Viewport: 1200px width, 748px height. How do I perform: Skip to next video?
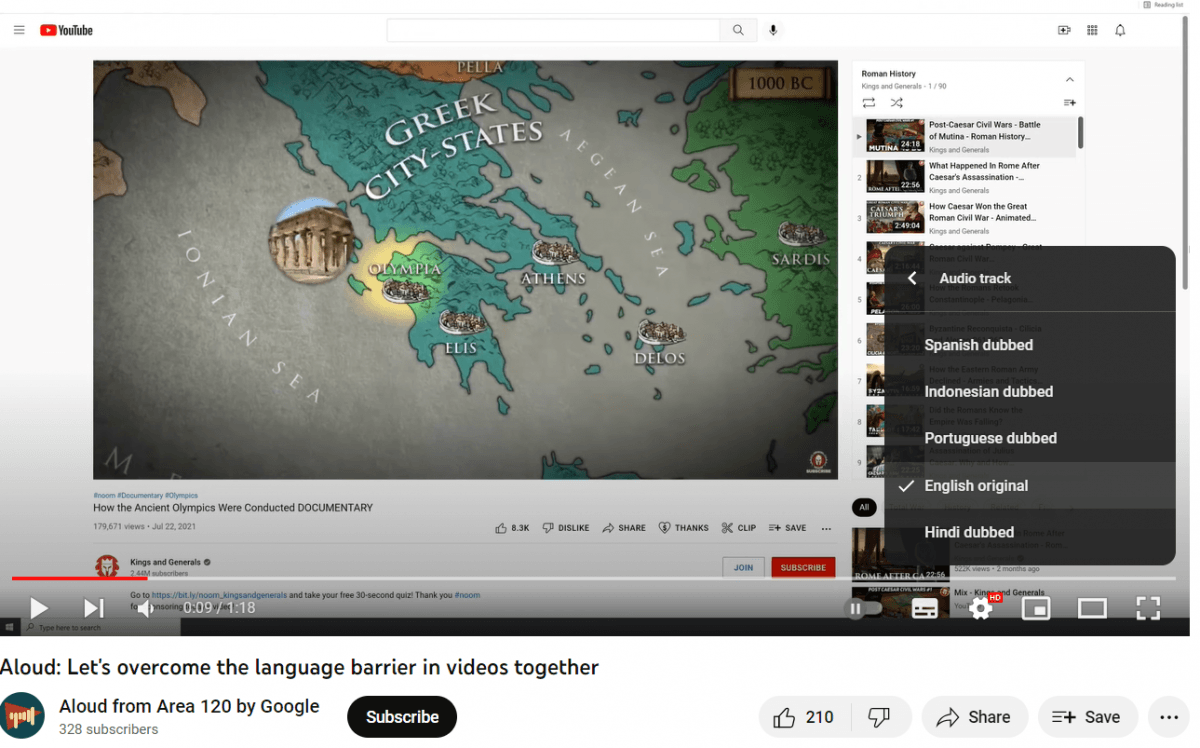[x=93, y=608]
